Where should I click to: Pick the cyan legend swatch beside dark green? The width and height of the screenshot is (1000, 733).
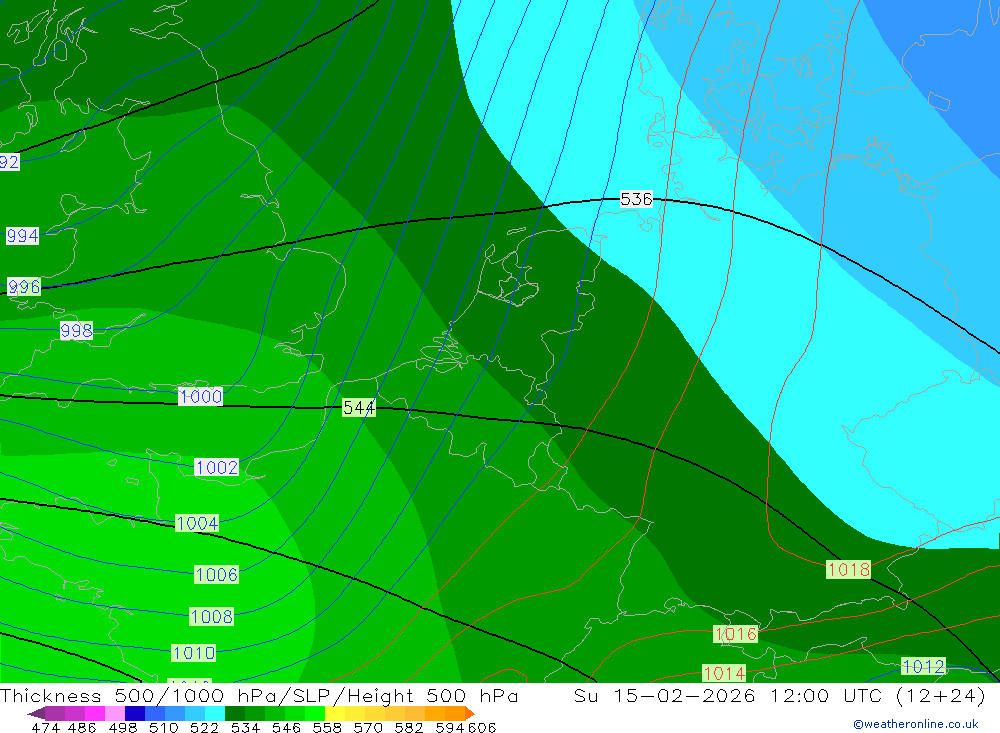pyautogui.click(x=215, y=713)
